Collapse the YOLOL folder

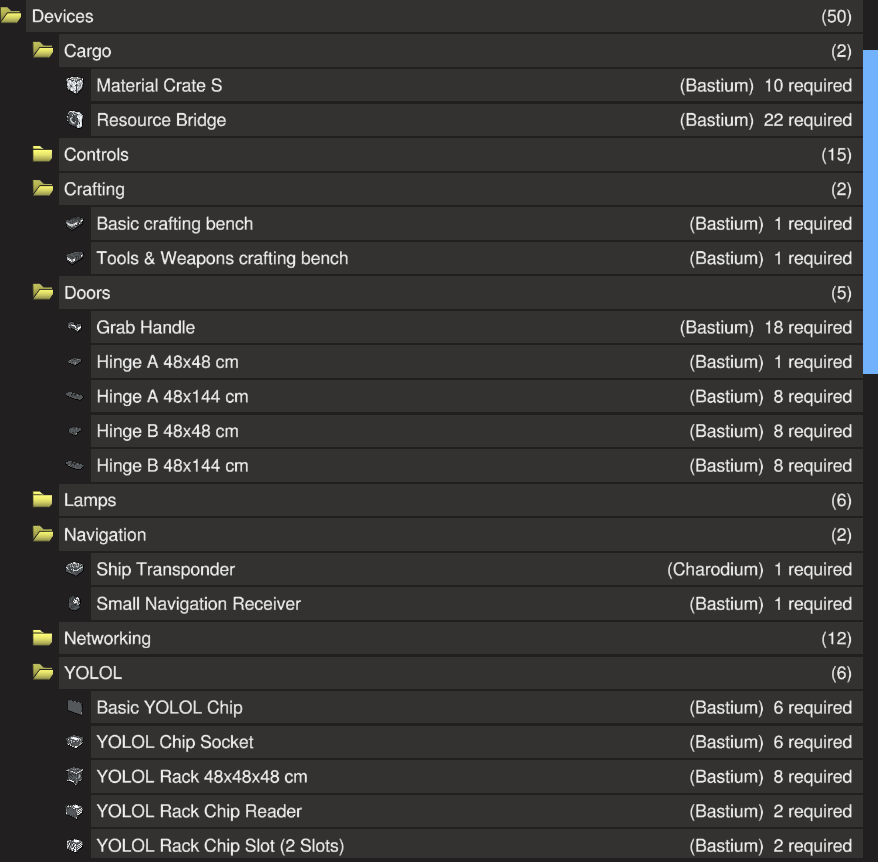(x=43, y=673)
